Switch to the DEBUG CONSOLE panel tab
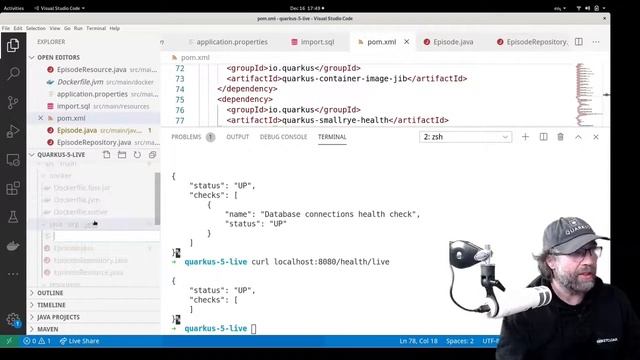The width and height of the screenshot is (640, 360). tap(283, 137)
